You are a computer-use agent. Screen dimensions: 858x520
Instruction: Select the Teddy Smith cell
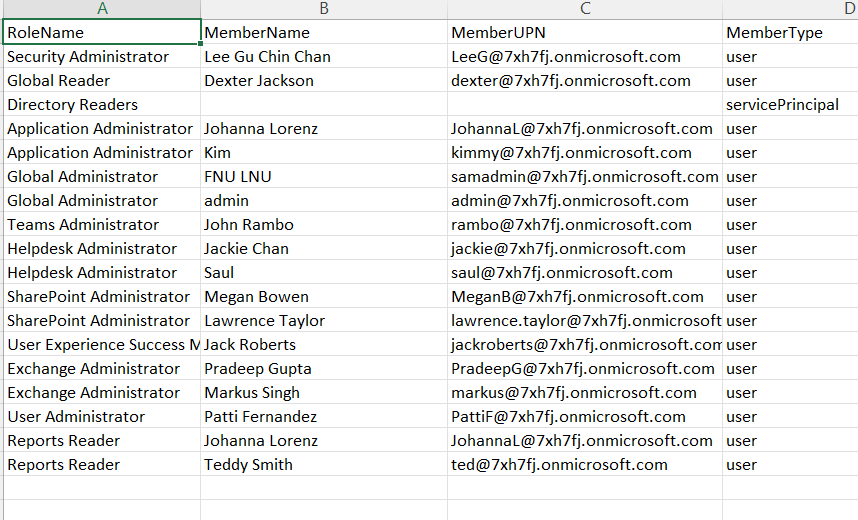(324, 465)
